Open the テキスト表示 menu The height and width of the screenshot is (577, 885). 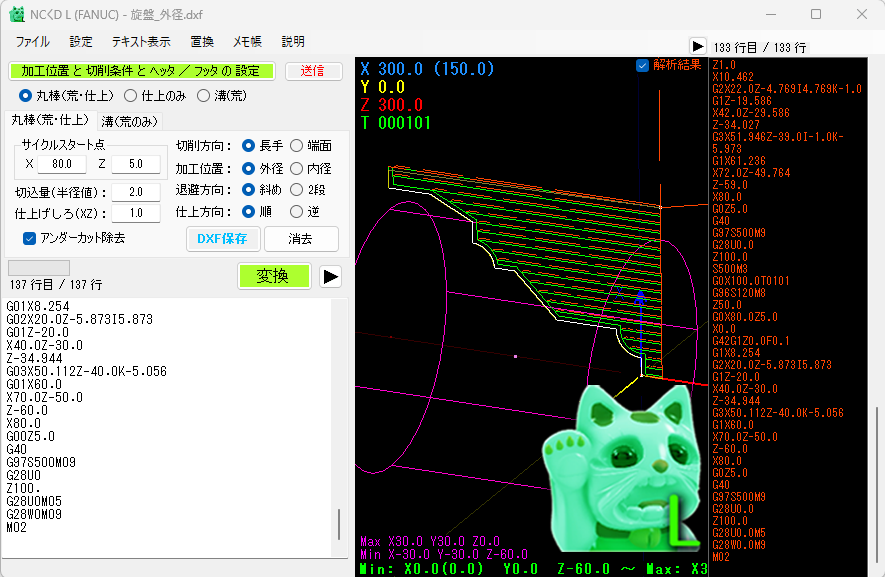(x=140, y=42)
